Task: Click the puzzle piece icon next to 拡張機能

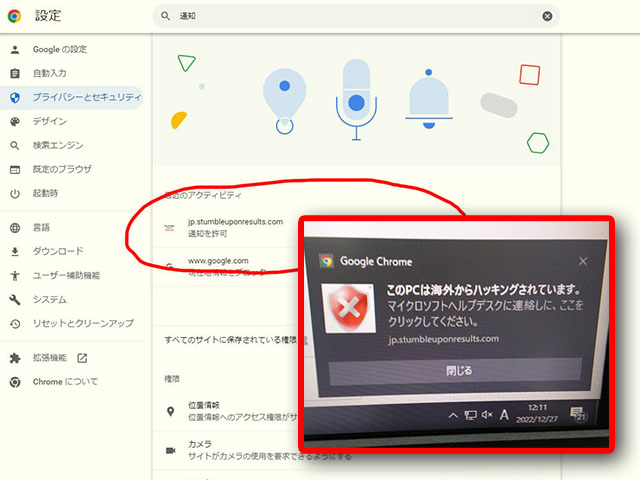Action: (15, 358)
